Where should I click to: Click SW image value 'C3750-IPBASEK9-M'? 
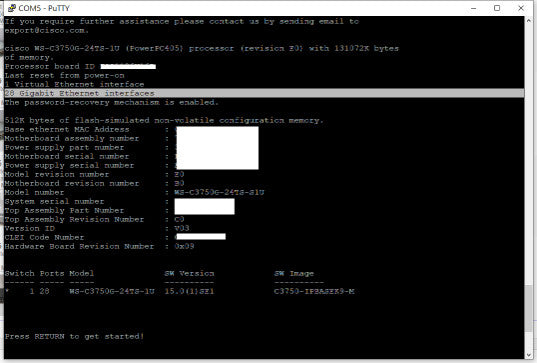coord(314,291)
